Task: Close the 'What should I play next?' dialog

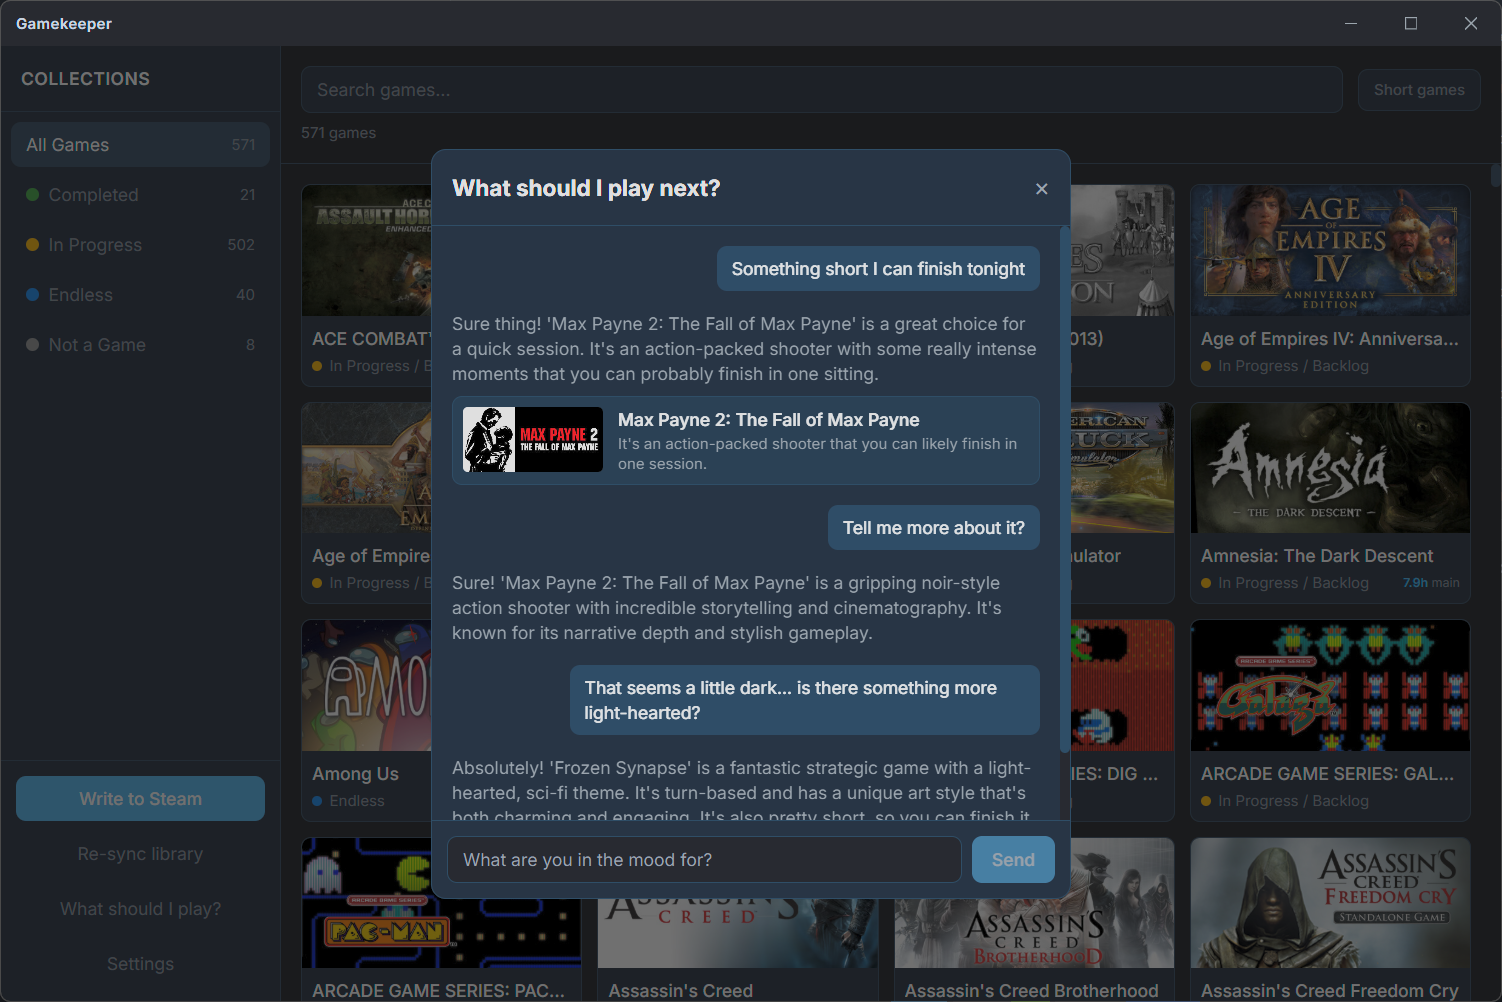Action: (x=1041, y=189)
